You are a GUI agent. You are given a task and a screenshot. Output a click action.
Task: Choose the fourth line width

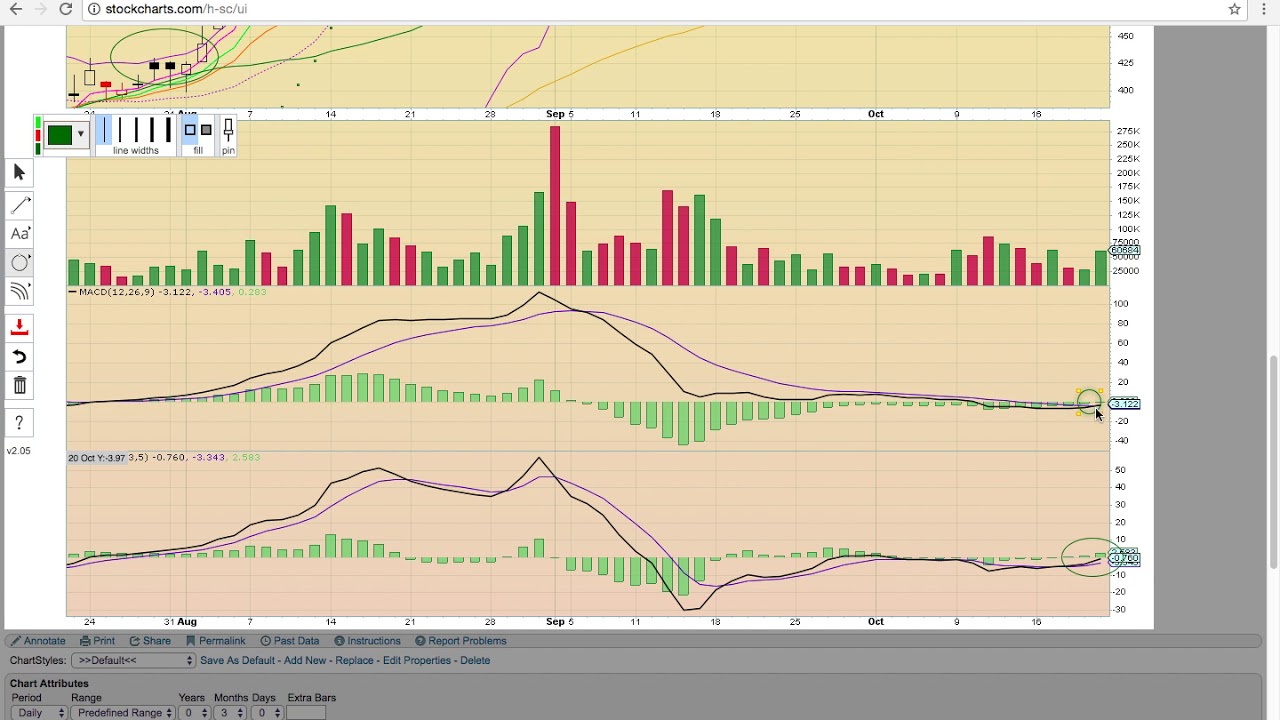(x=152, y=130)
